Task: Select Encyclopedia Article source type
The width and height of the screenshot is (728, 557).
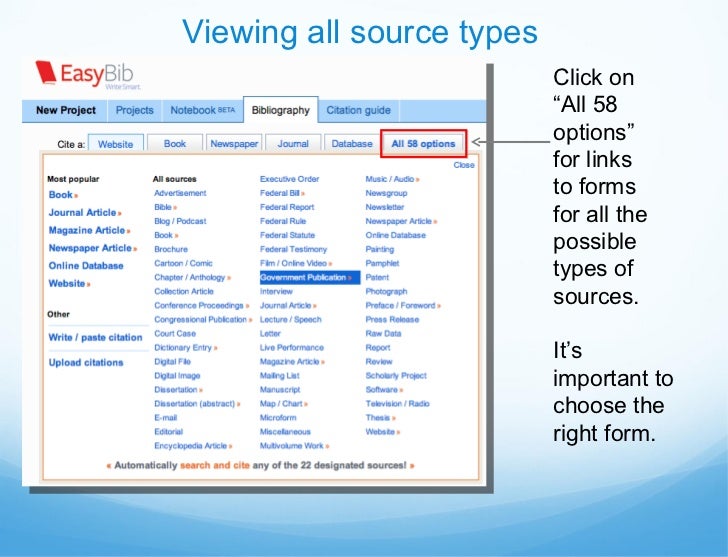Action: tap(193, 446)
